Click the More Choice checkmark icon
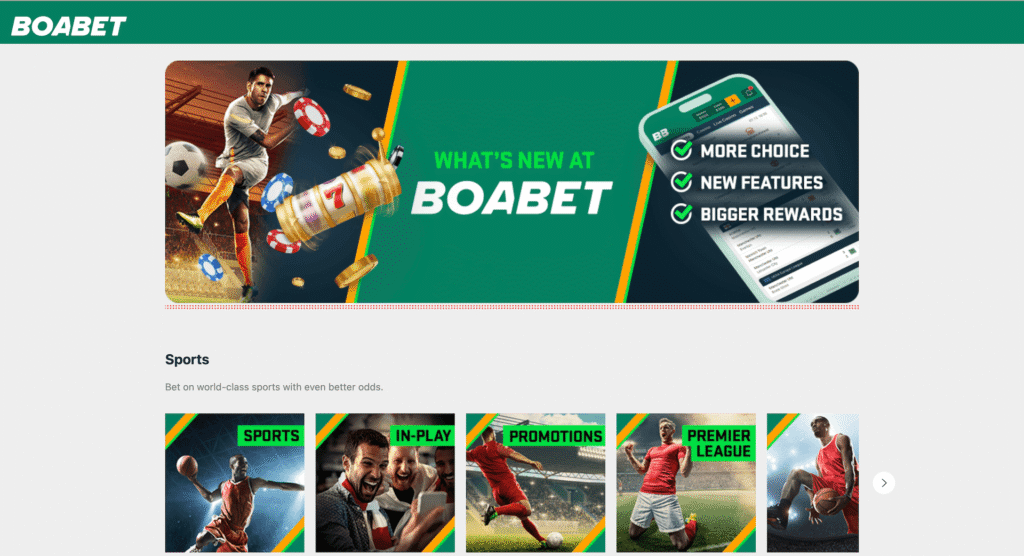This screenshot has height=556, width=1024. 681,150
